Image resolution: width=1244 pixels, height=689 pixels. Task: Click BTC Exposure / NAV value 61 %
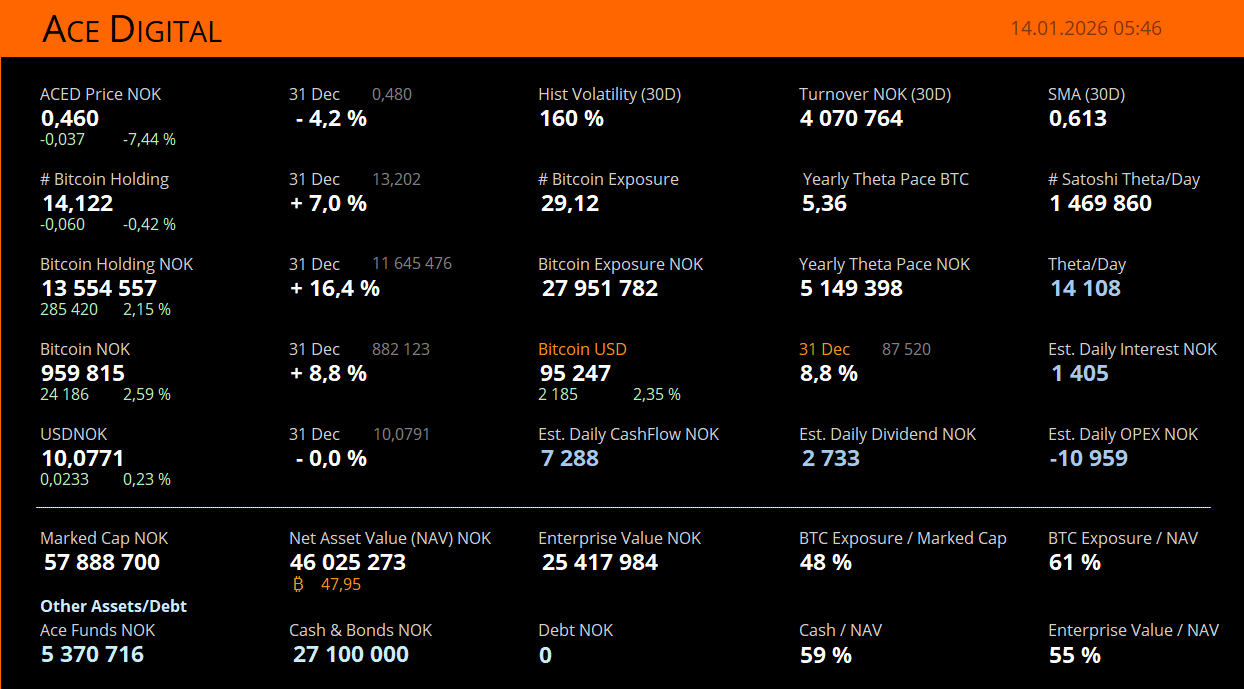coord(1075,562)
